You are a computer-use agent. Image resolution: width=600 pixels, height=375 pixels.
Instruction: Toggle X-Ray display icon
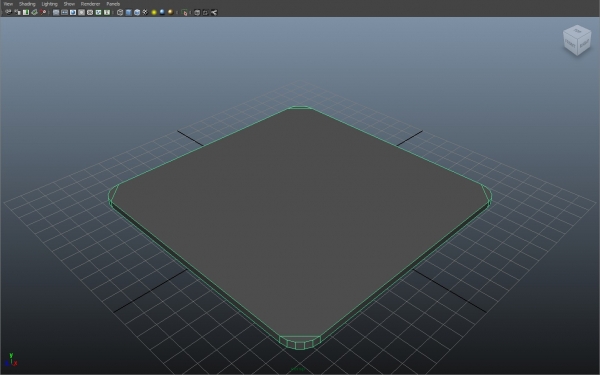pyautogui.click(x=197, y=12)
